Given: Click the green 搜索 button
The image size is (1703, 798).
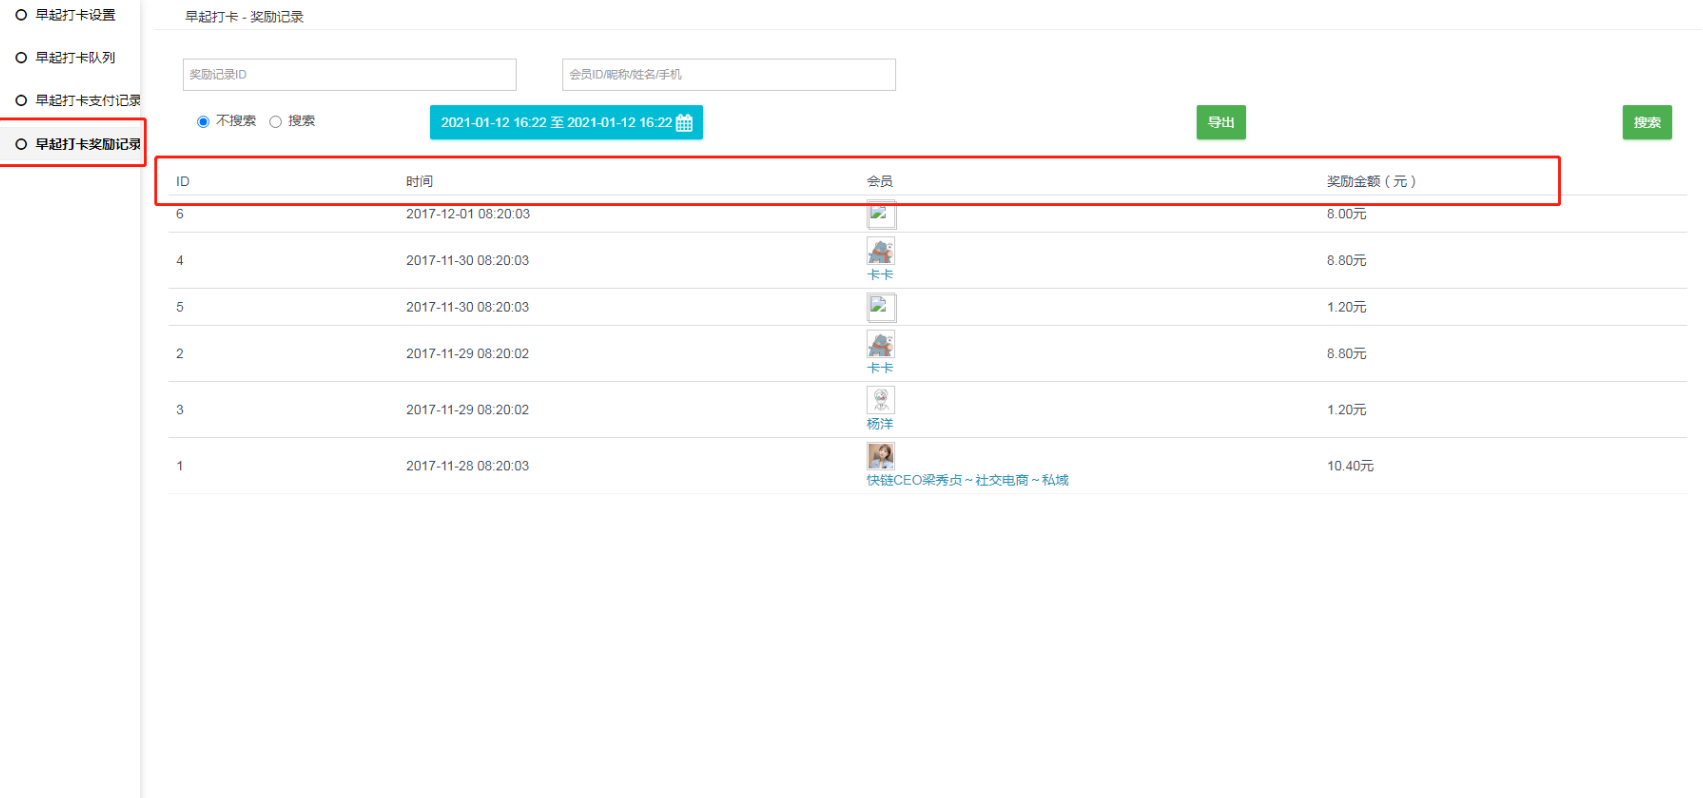Looking at the screenshot, I should click(1647, 122).
